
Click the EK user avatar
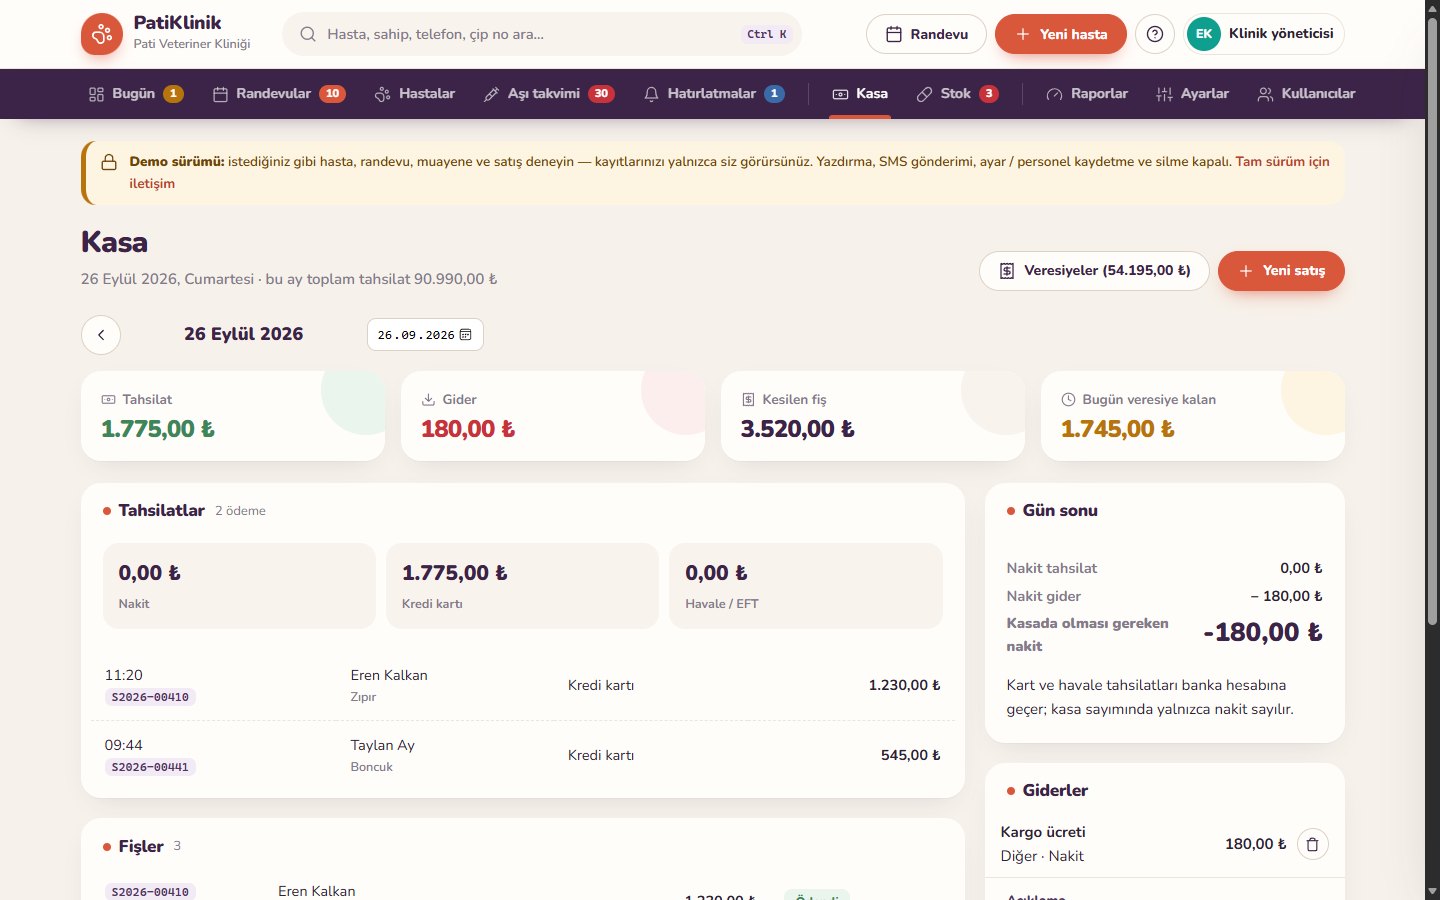[x=1204, y=34]
